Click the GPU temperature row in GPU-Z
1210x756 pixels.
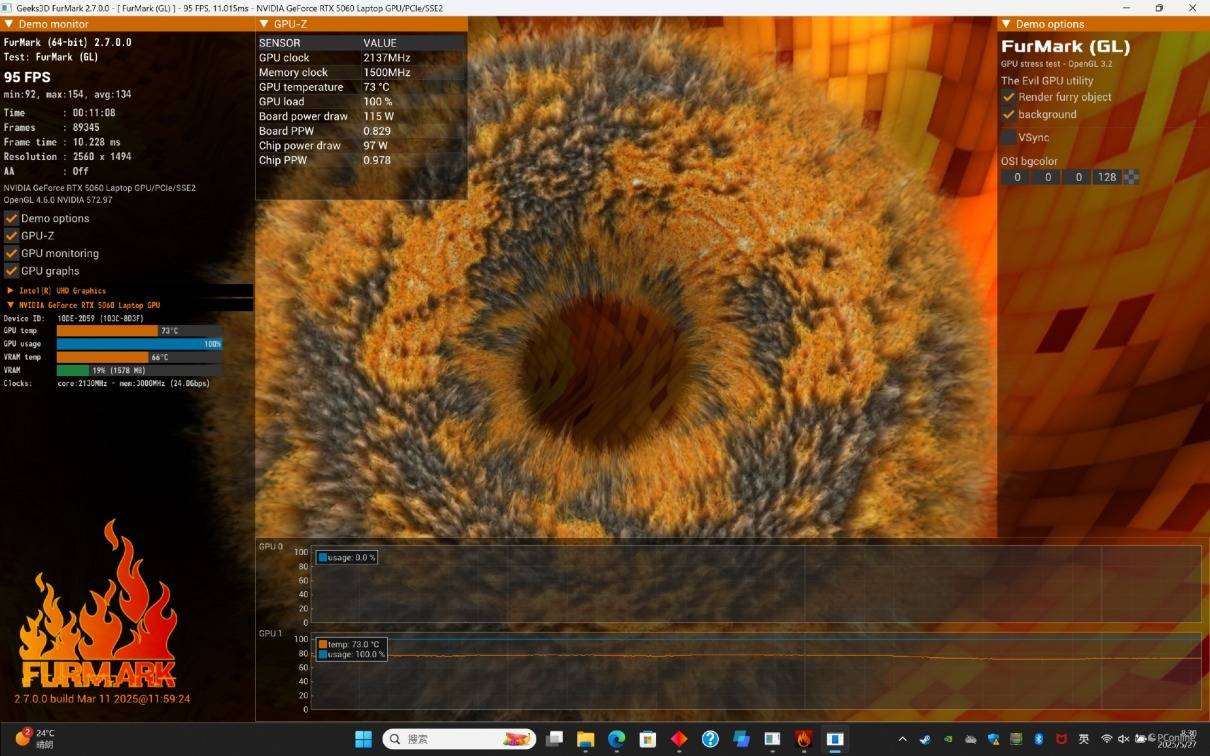[x=361, y=87]
